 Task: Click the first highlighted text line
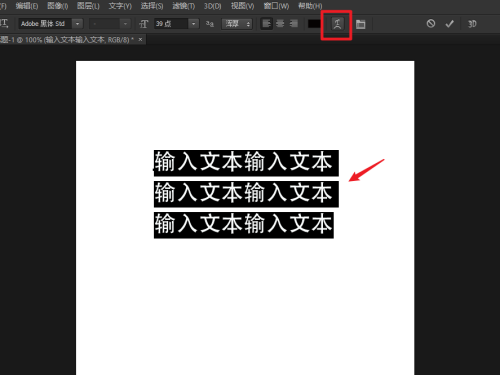point(246,163)
